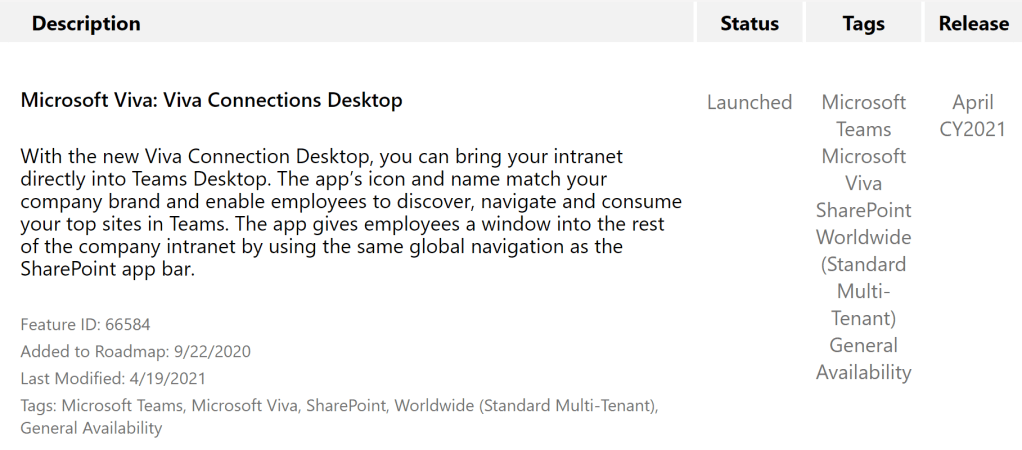Click Microsoft Viva in the bottom tags line

coord(245,405)
